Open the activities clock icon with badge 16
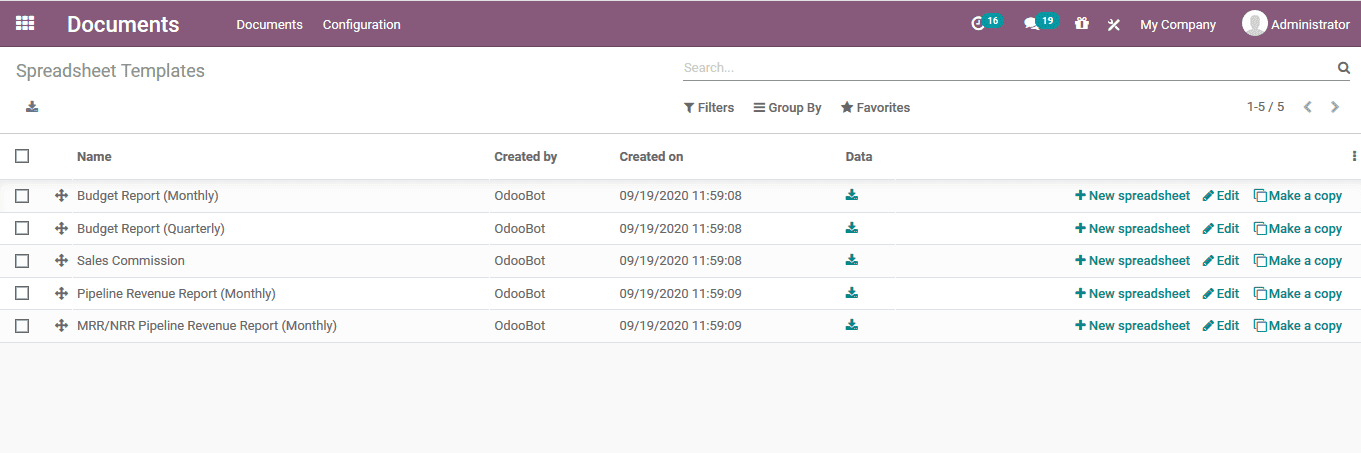 point(978,24)
